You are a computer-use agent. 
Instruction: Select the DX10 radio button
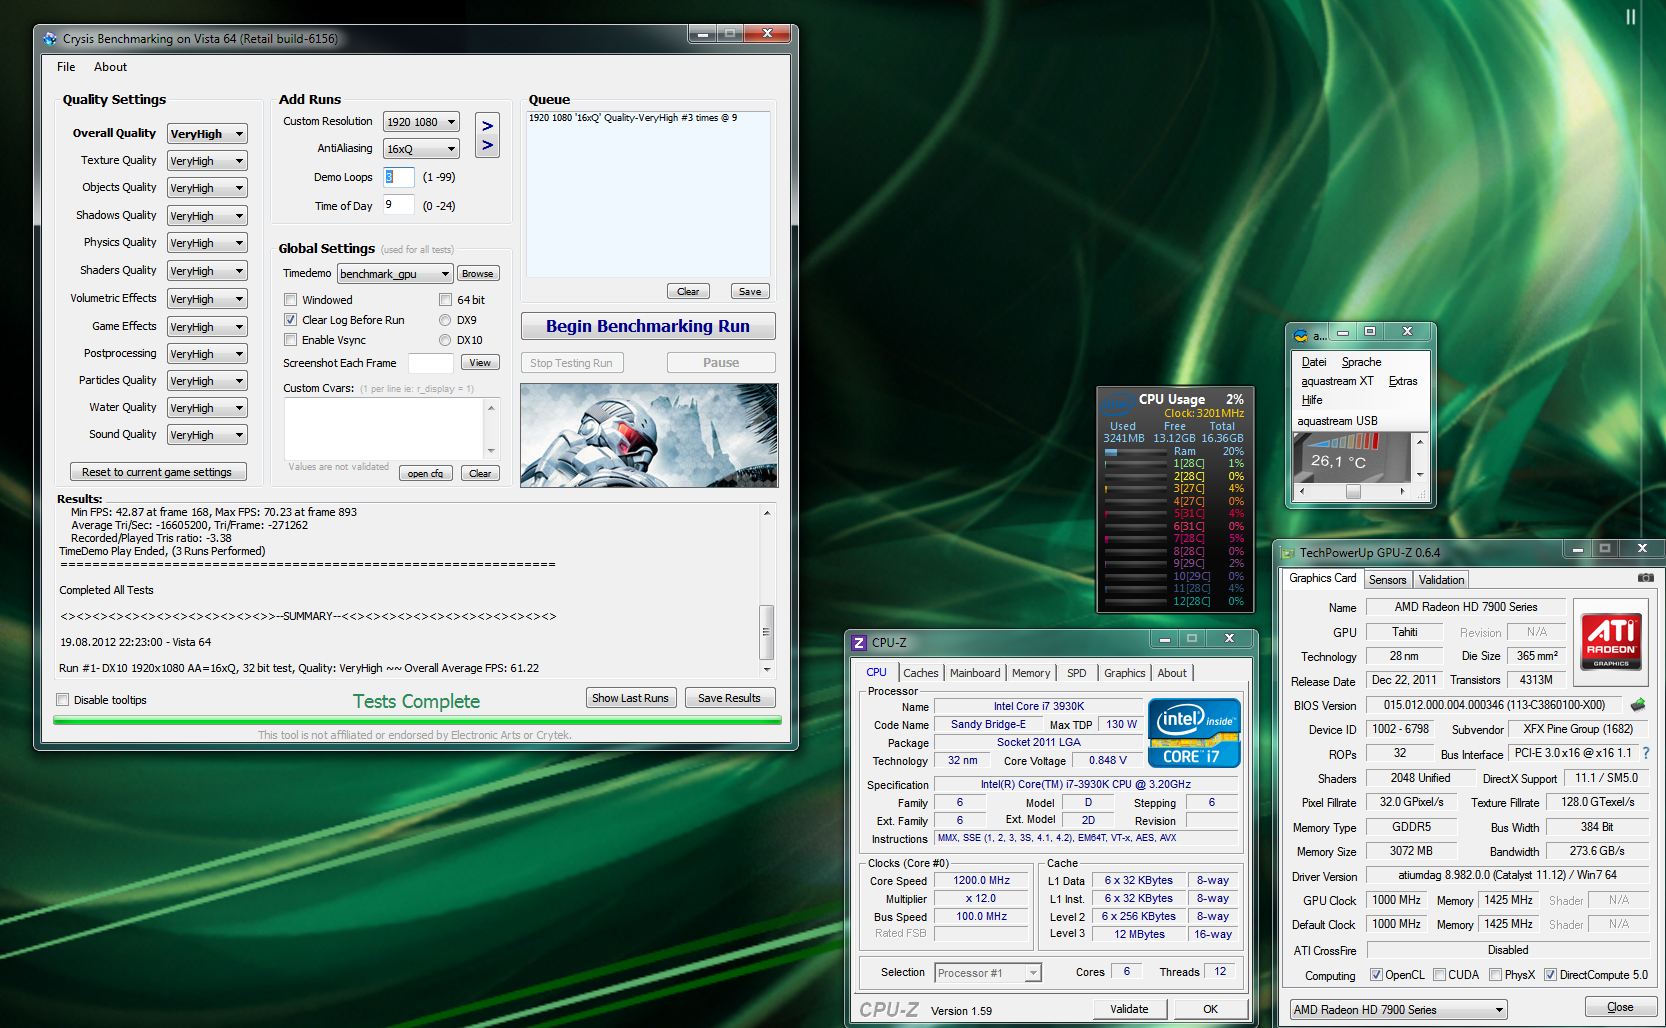point(445,340)
